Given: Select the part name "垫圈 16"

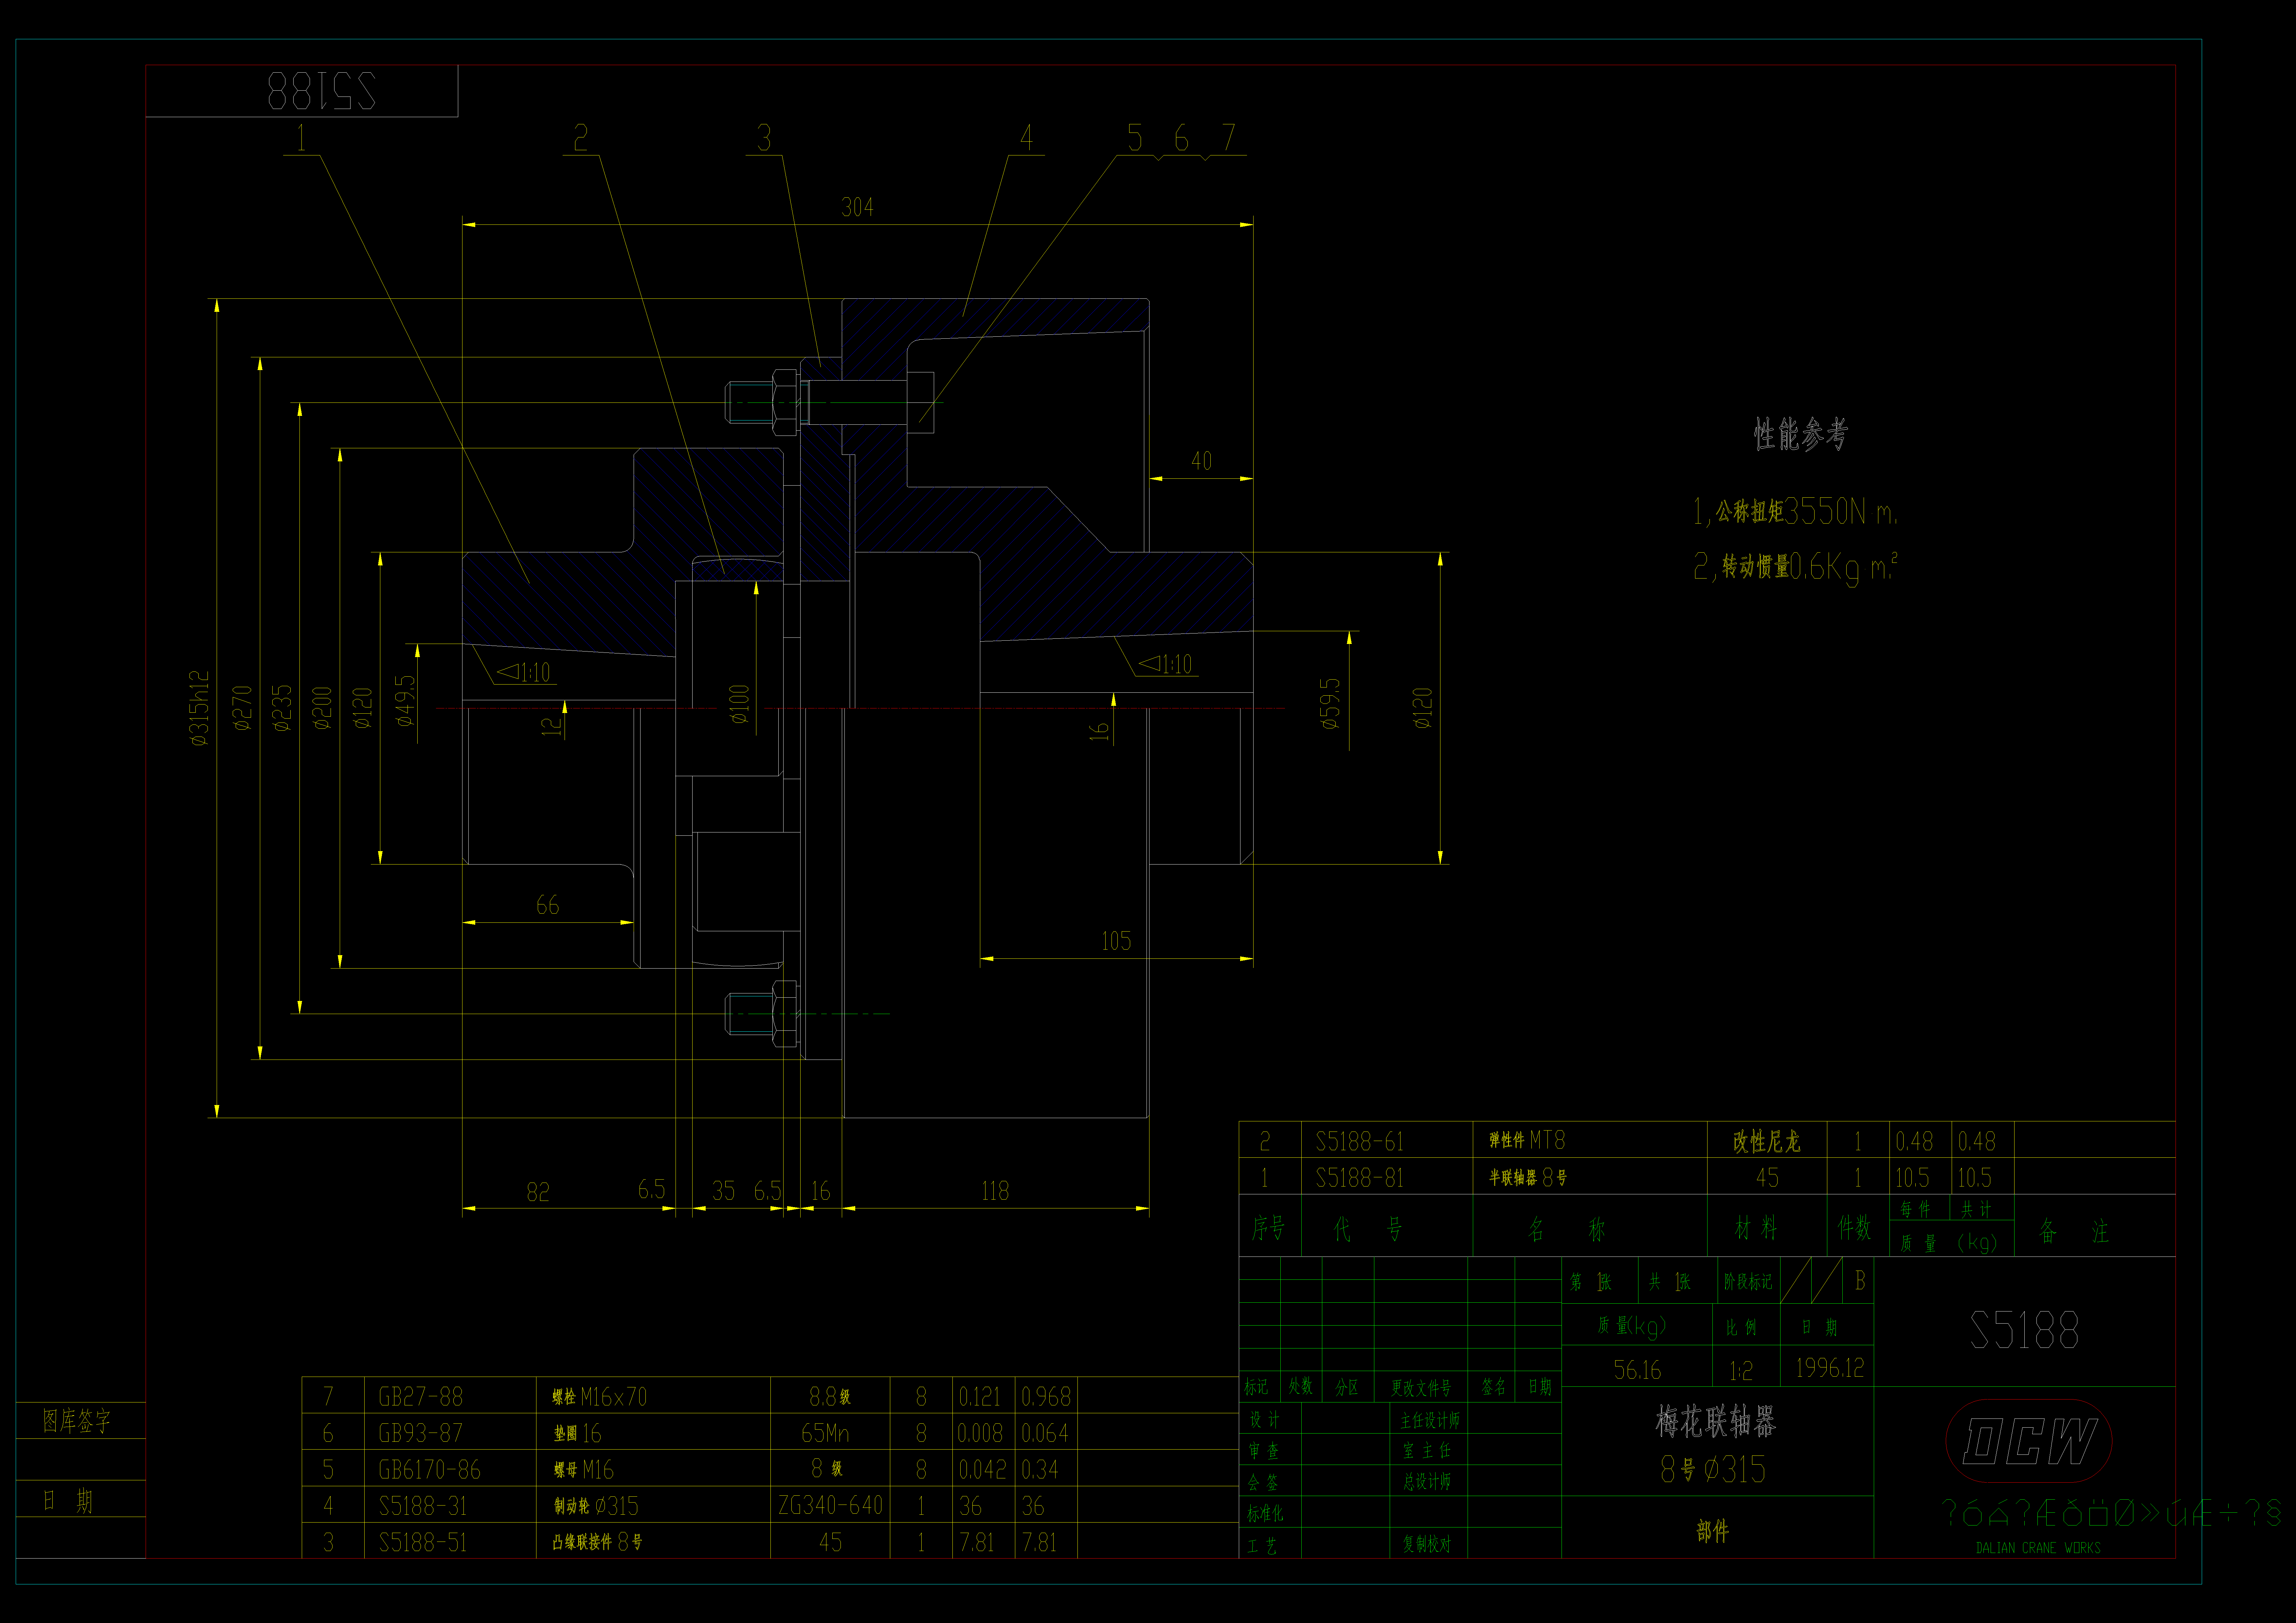Looking at the screenshot, I should pyautogui.click(x=578, y=1433).
